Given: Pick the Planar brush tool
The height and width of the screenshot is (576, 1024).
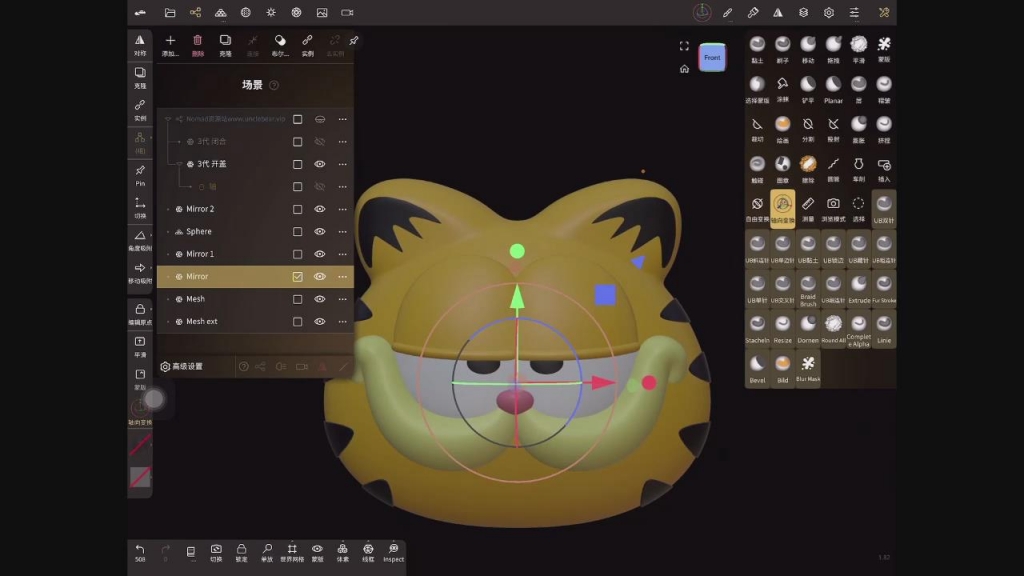Looking at the screenshot, I should (833, 89).
